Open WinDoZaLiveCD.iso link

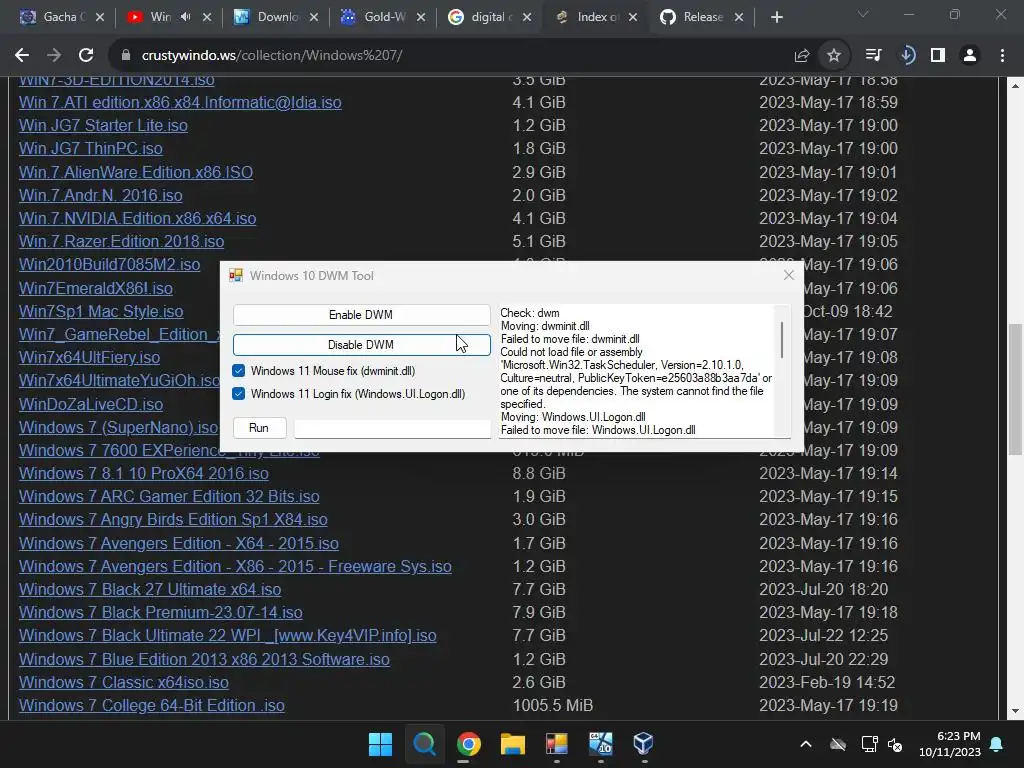pos(91,404)
